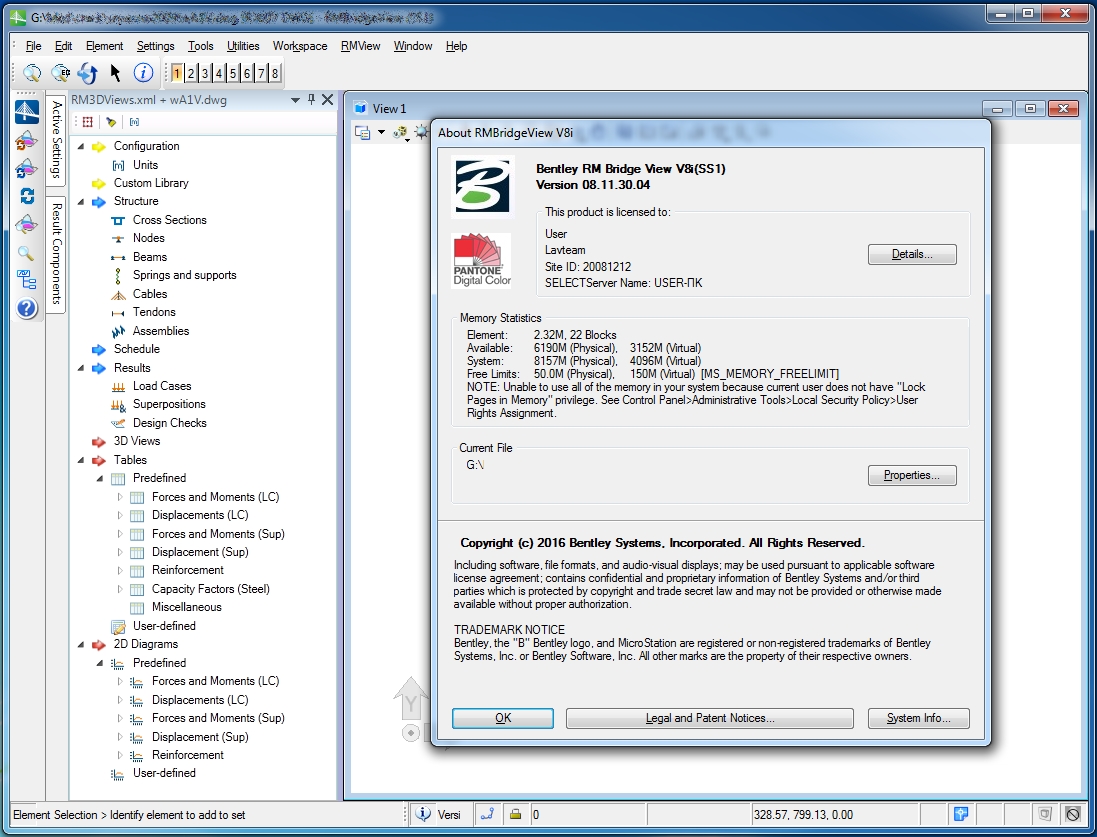Click the blue refresh arrows sidebar icon

point(27,196)
